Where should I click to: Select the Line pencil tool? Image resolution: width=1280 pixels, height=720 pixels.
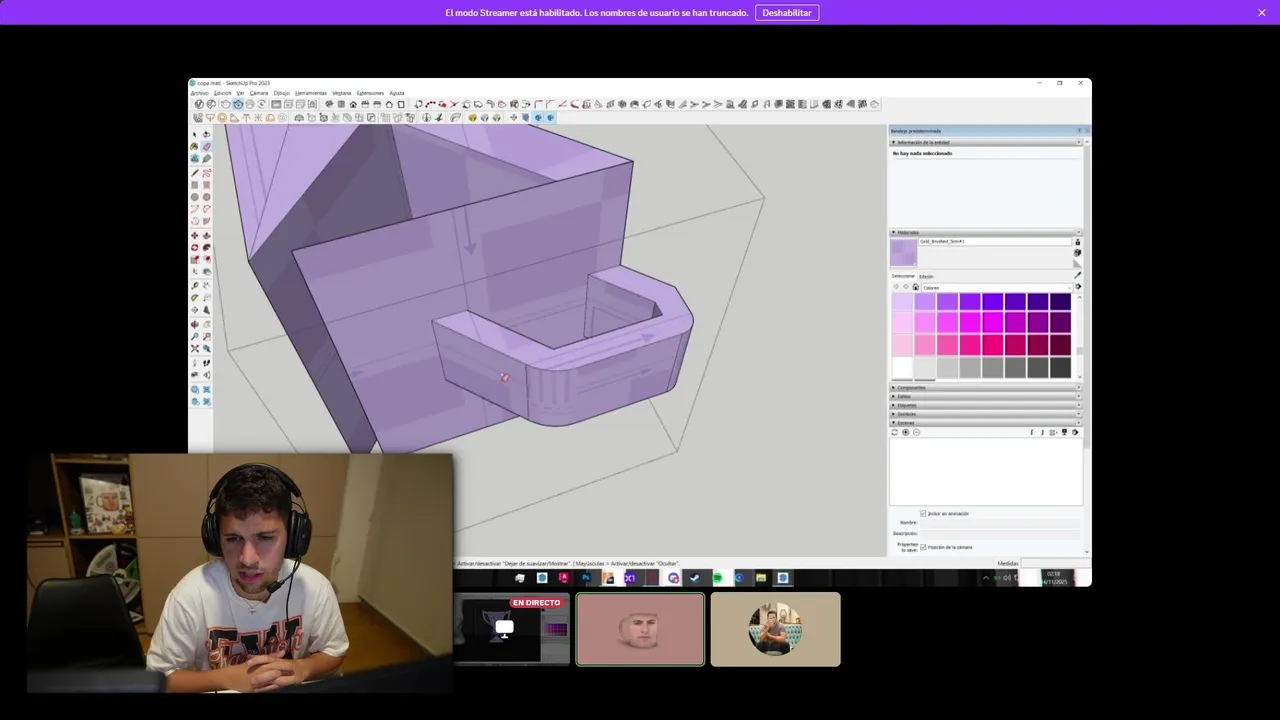point(195,172)
